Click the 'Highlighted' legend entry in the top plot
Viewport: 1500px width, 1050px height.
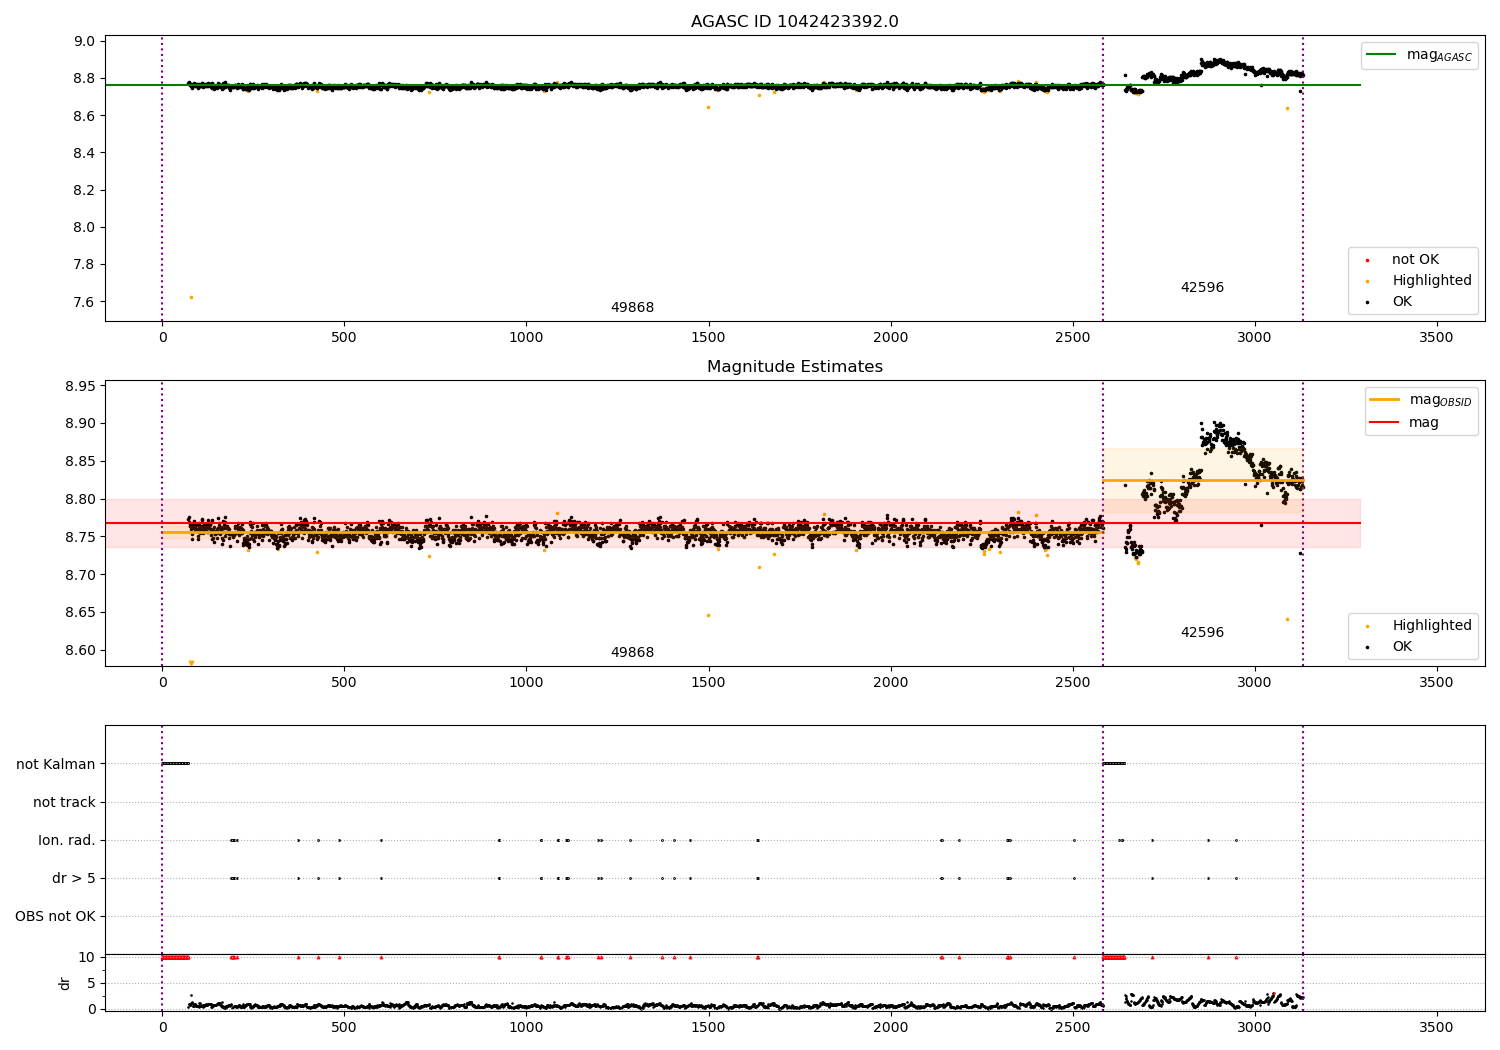point(1431,281)
